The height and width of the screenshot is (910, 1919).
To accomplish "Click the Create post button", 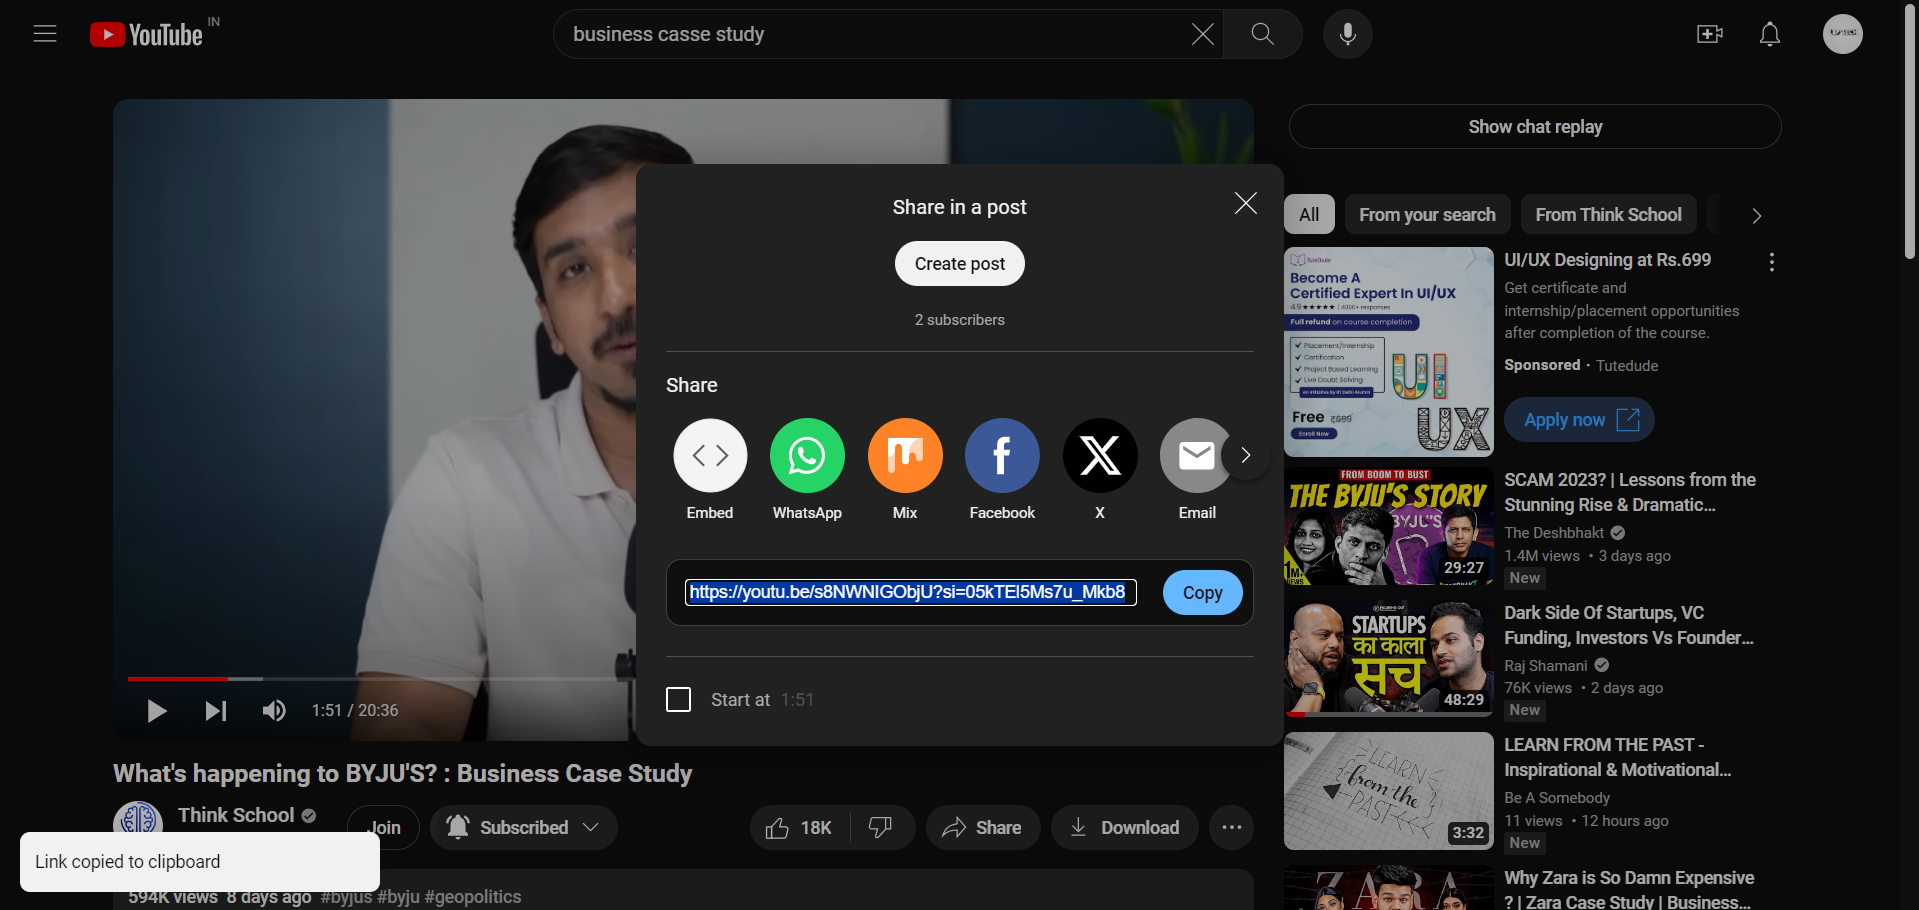I will (x=960, y=264).
